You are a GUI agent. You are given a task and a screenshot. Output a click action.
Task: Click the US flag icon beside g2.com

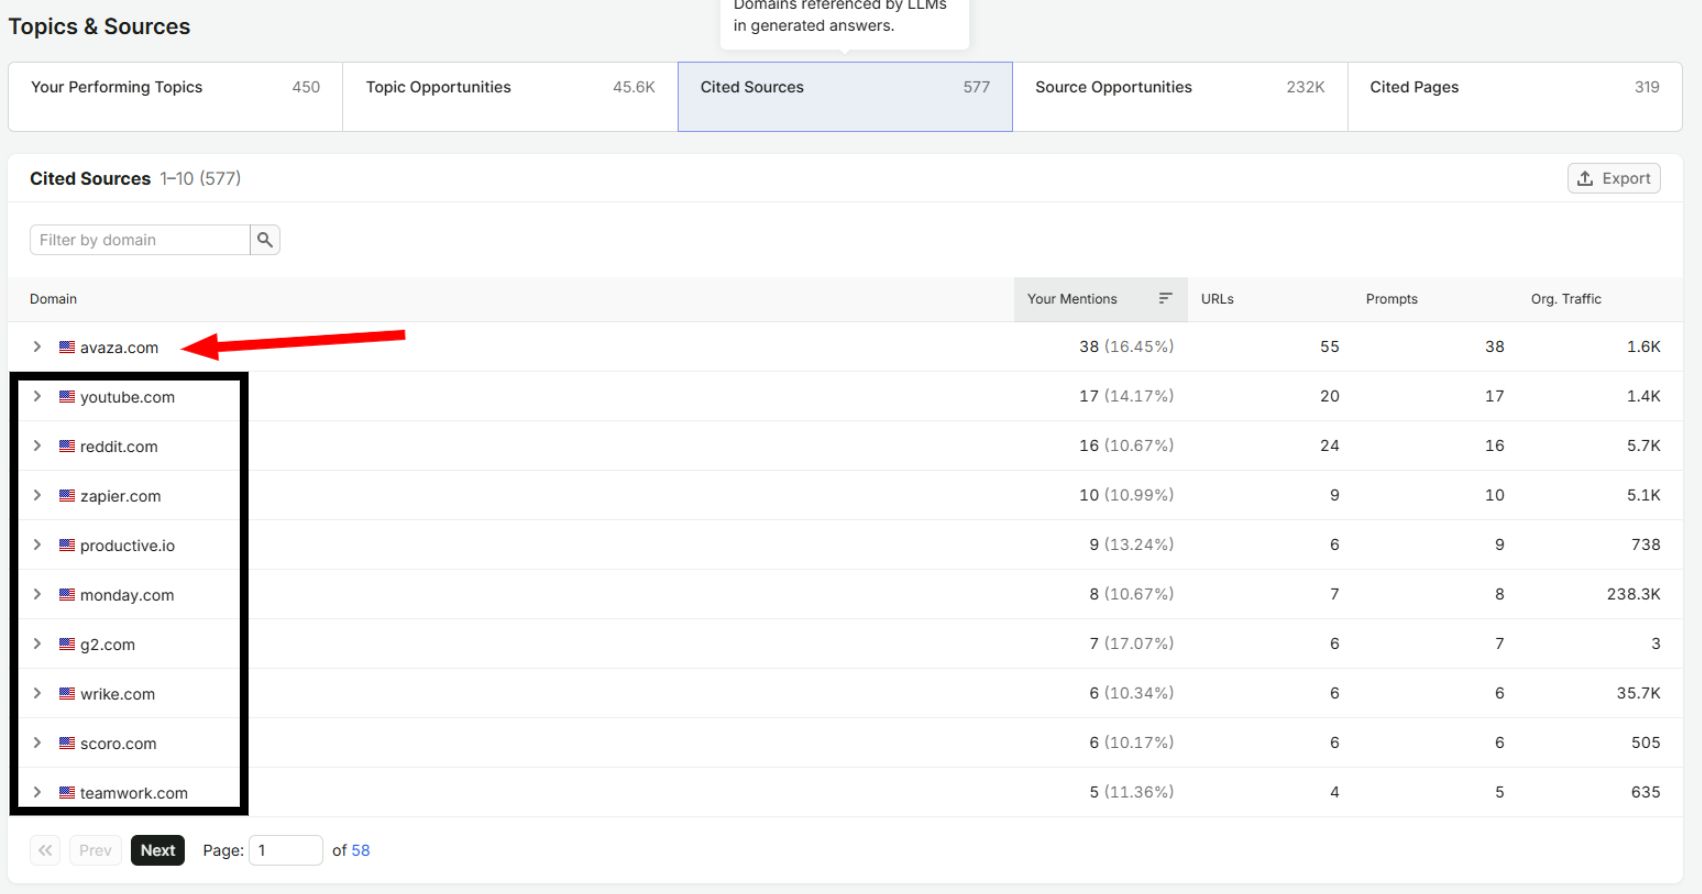tap(67, 644)
